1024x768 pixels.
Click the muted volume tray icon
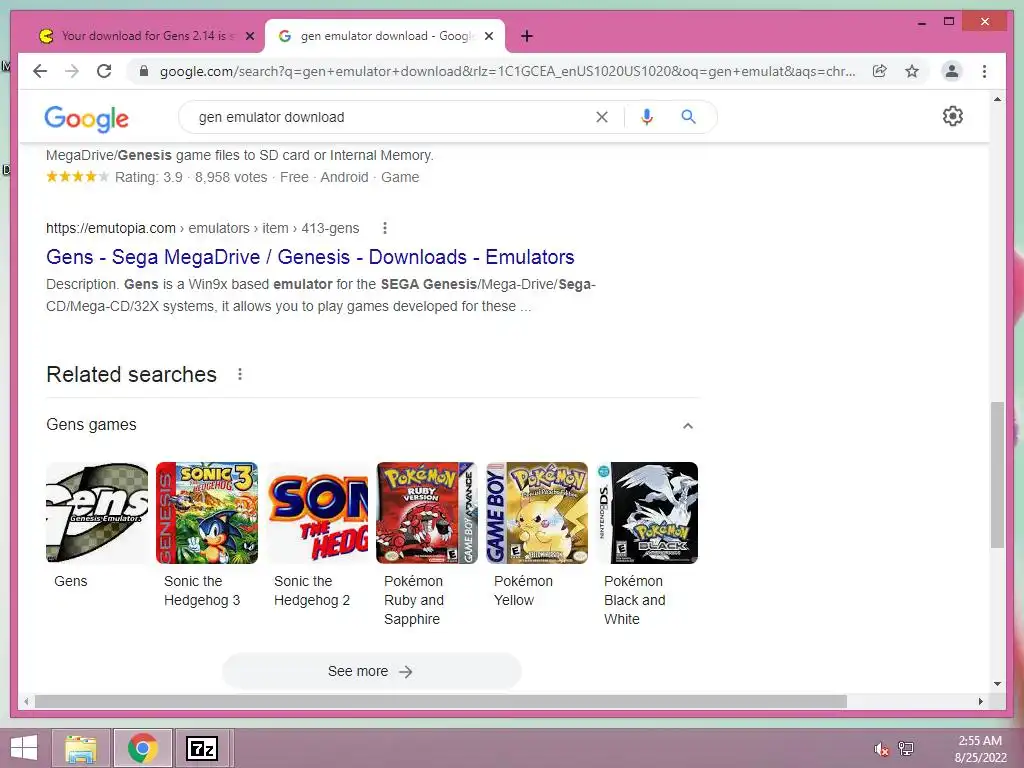(x=881, y=748)
